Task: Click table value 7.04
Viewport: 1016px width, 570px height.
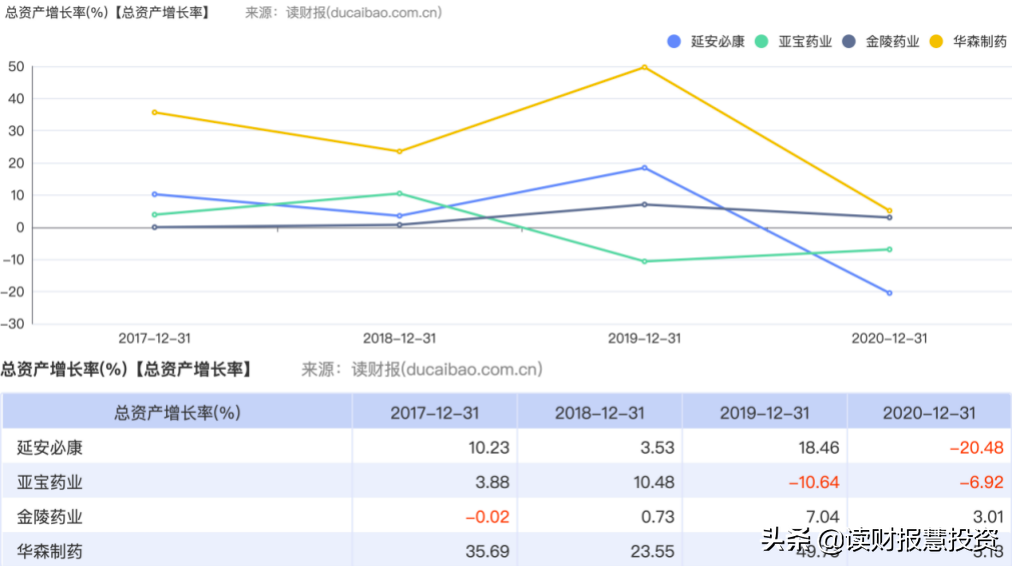Action: click(822, 517)
